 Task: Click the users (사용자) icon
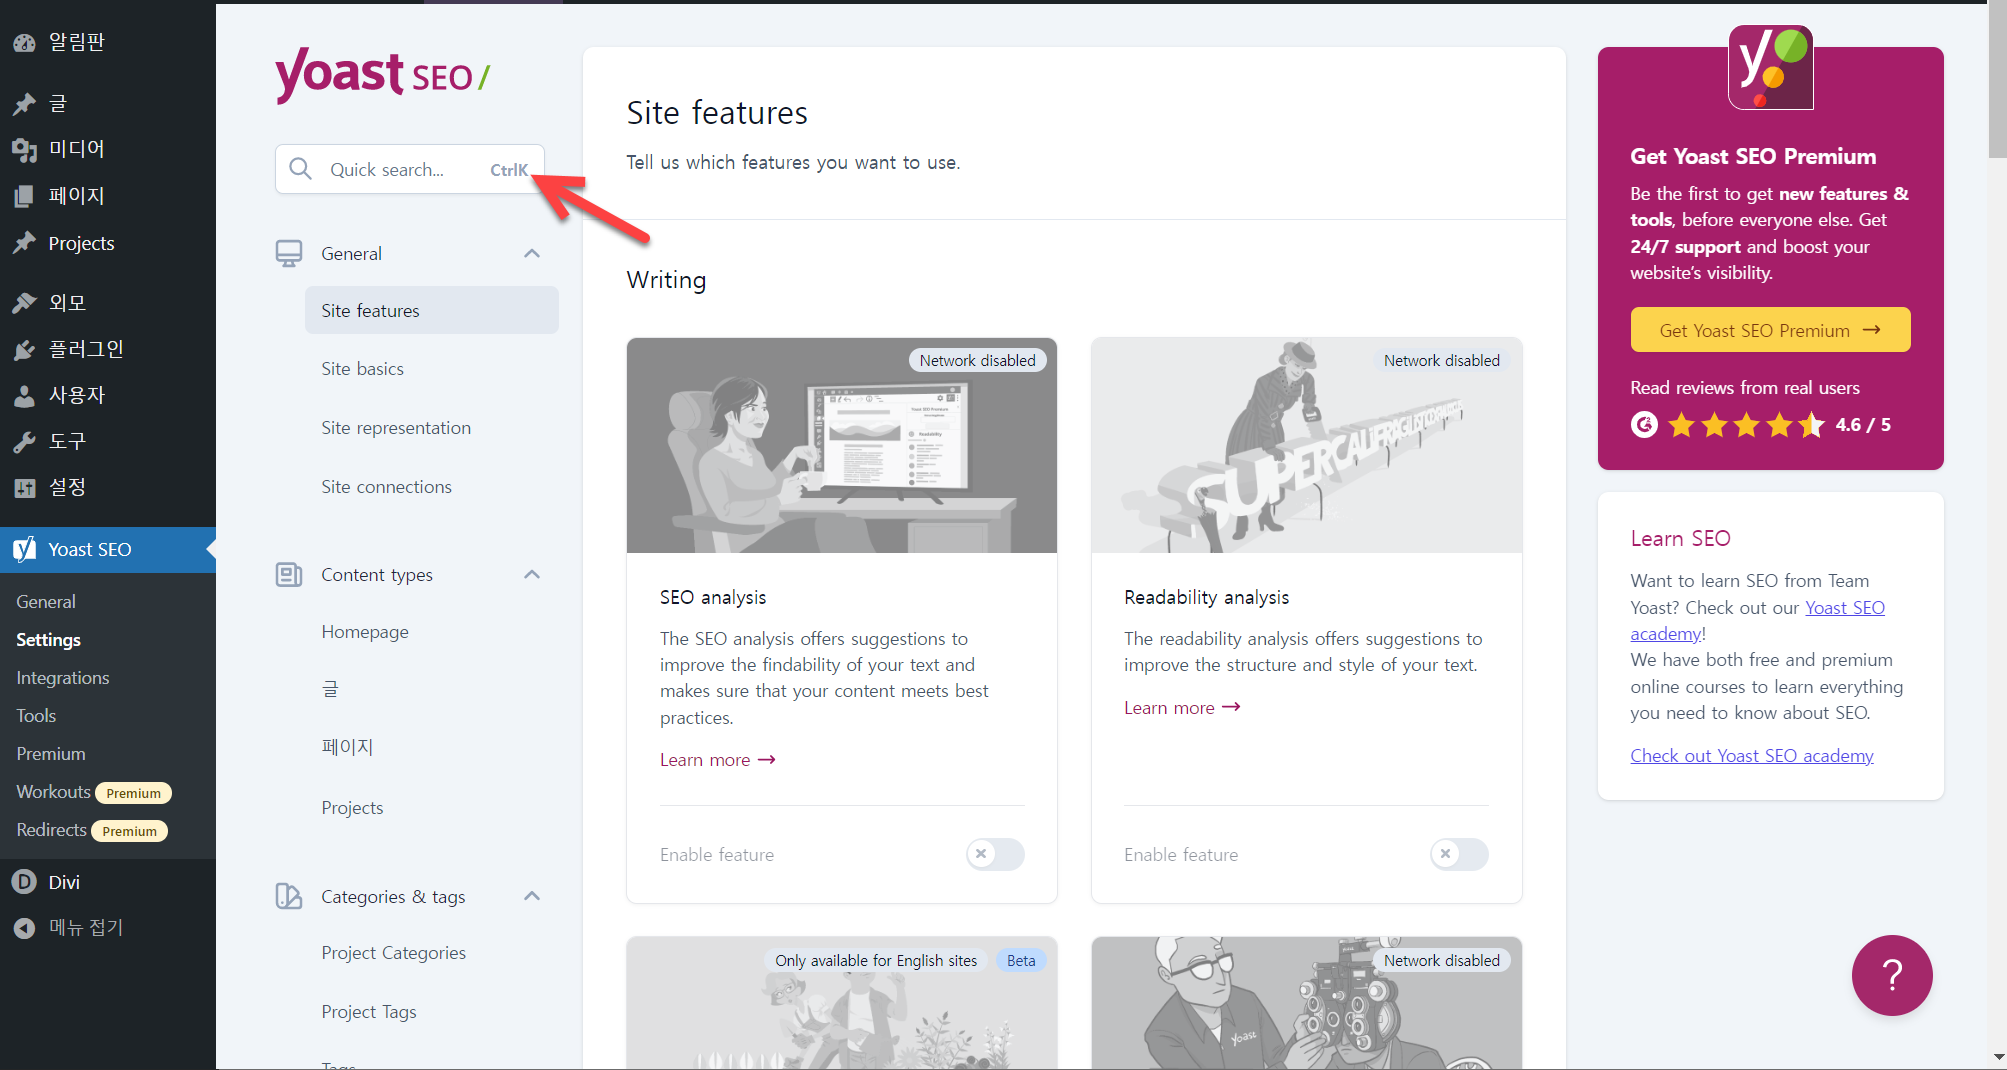coord(24,395)
